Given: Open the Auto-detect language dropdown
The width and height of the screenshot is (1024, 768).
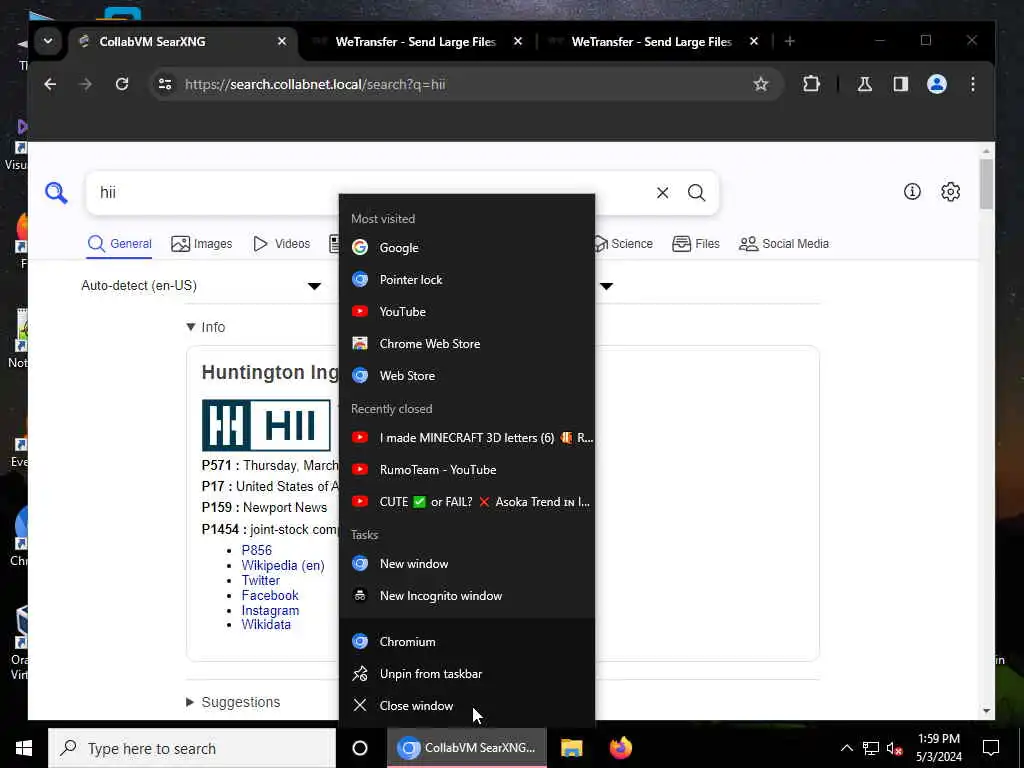Looking at the screenshot, I should (x=201, y=285).
